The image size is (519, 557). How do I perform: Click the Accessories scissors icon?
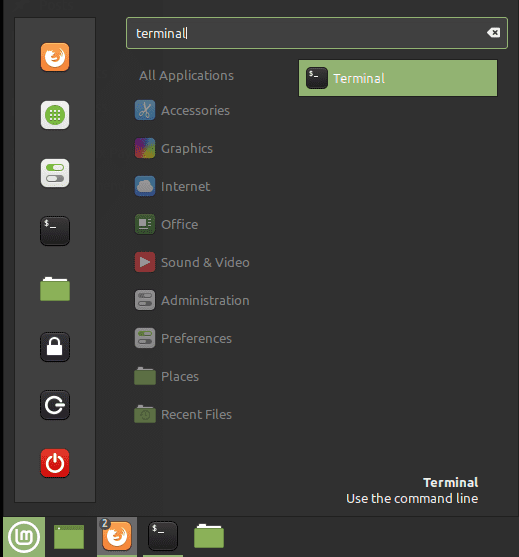[x=145, y=110]
